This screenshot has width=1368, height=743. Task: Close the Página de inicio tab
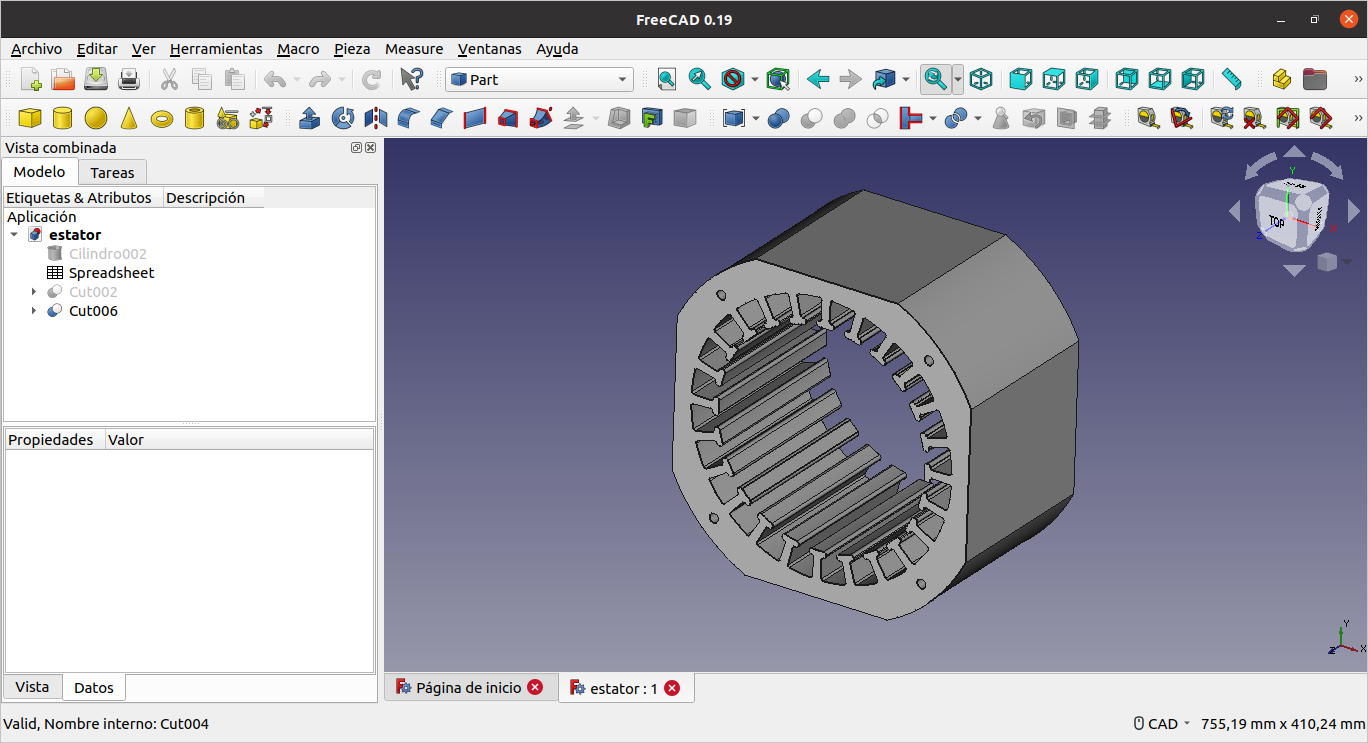click(x=535, y=688)
